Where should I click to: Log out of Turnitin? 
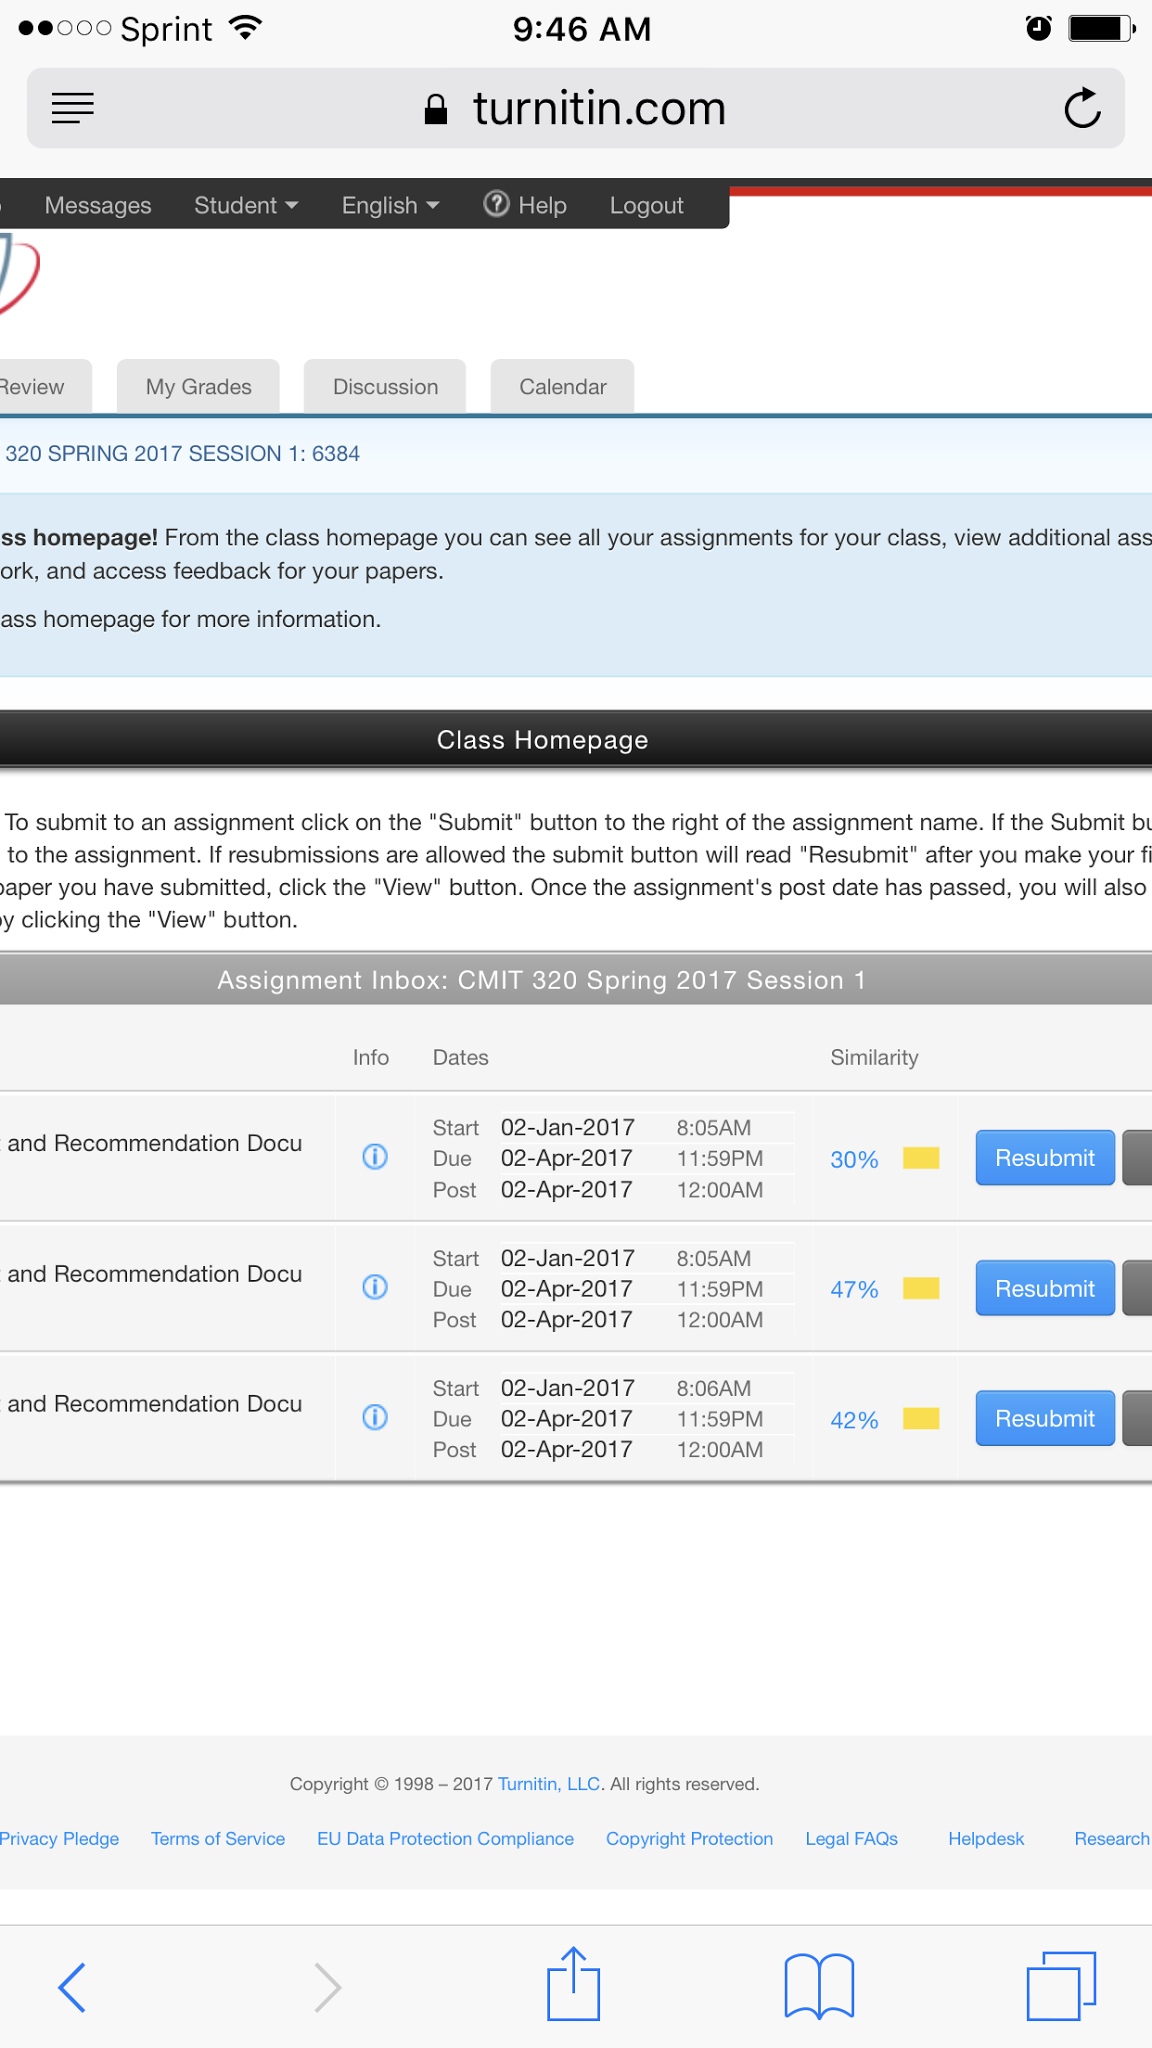point(647,205)
